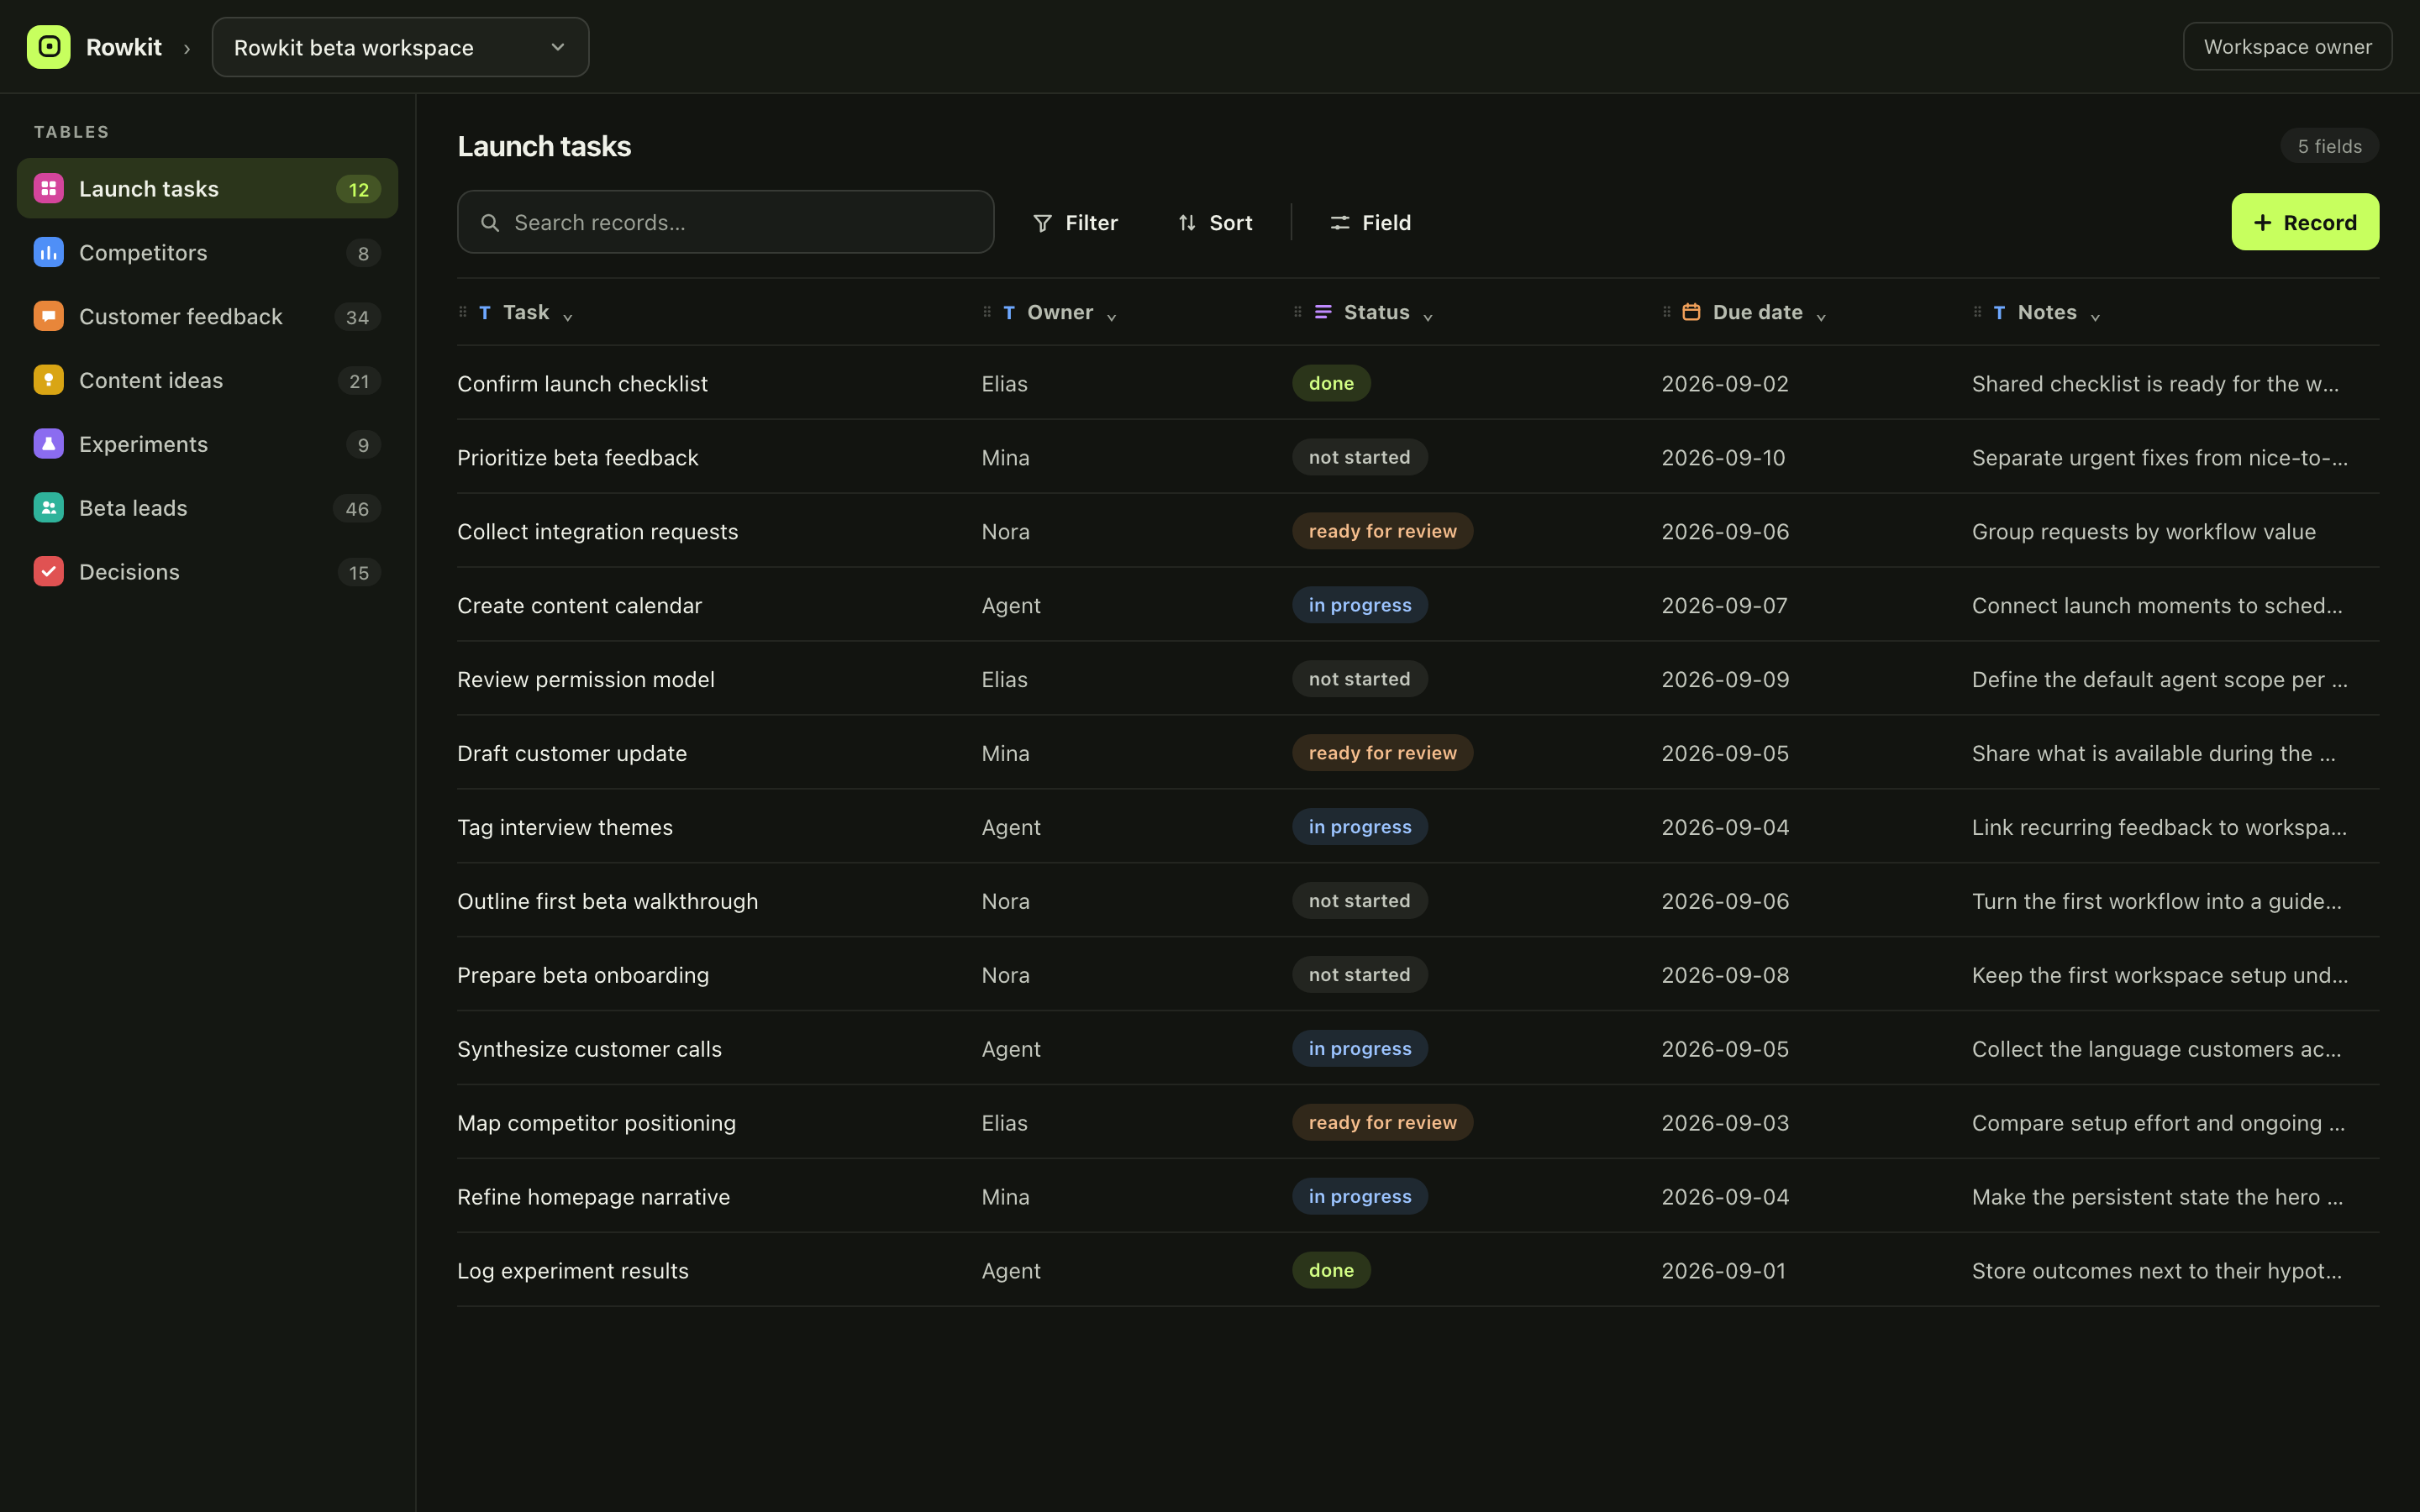Click the Content ideas lightbulb icon

tap(48, 380)
